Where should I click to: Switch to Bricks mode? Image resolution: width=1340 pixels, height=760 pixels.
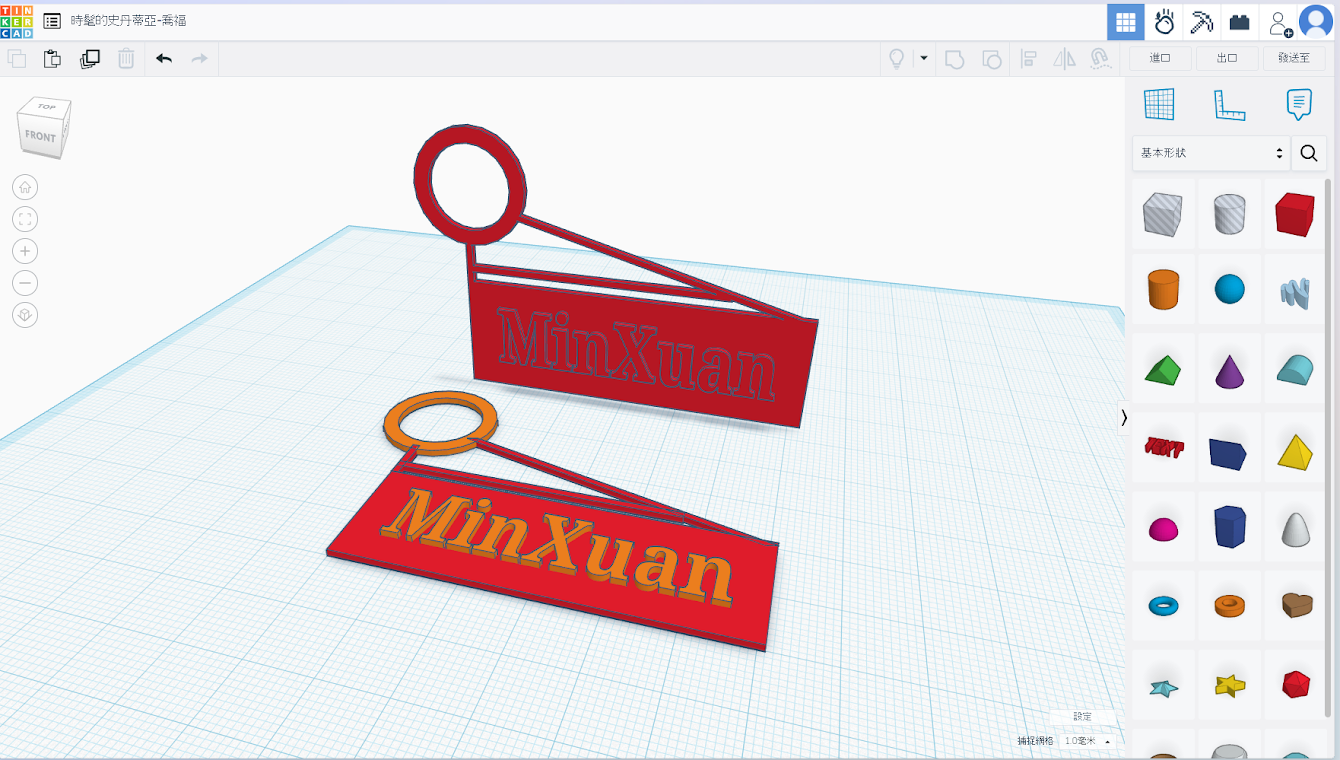point(1239,22)
